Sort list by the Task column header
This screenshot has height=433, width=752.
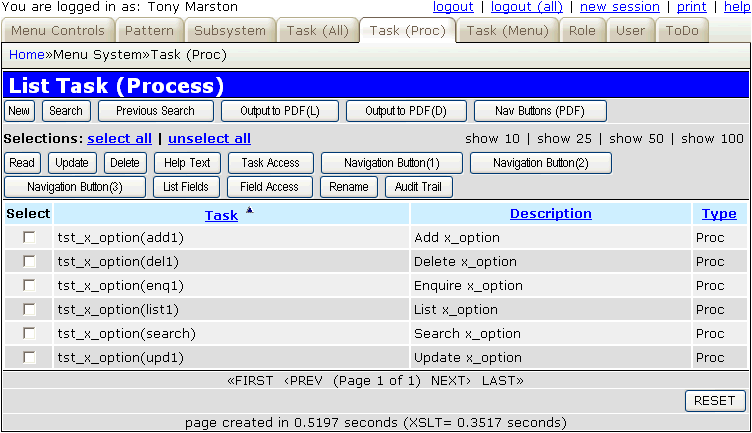pyautogui.click(x=221, y=215)
